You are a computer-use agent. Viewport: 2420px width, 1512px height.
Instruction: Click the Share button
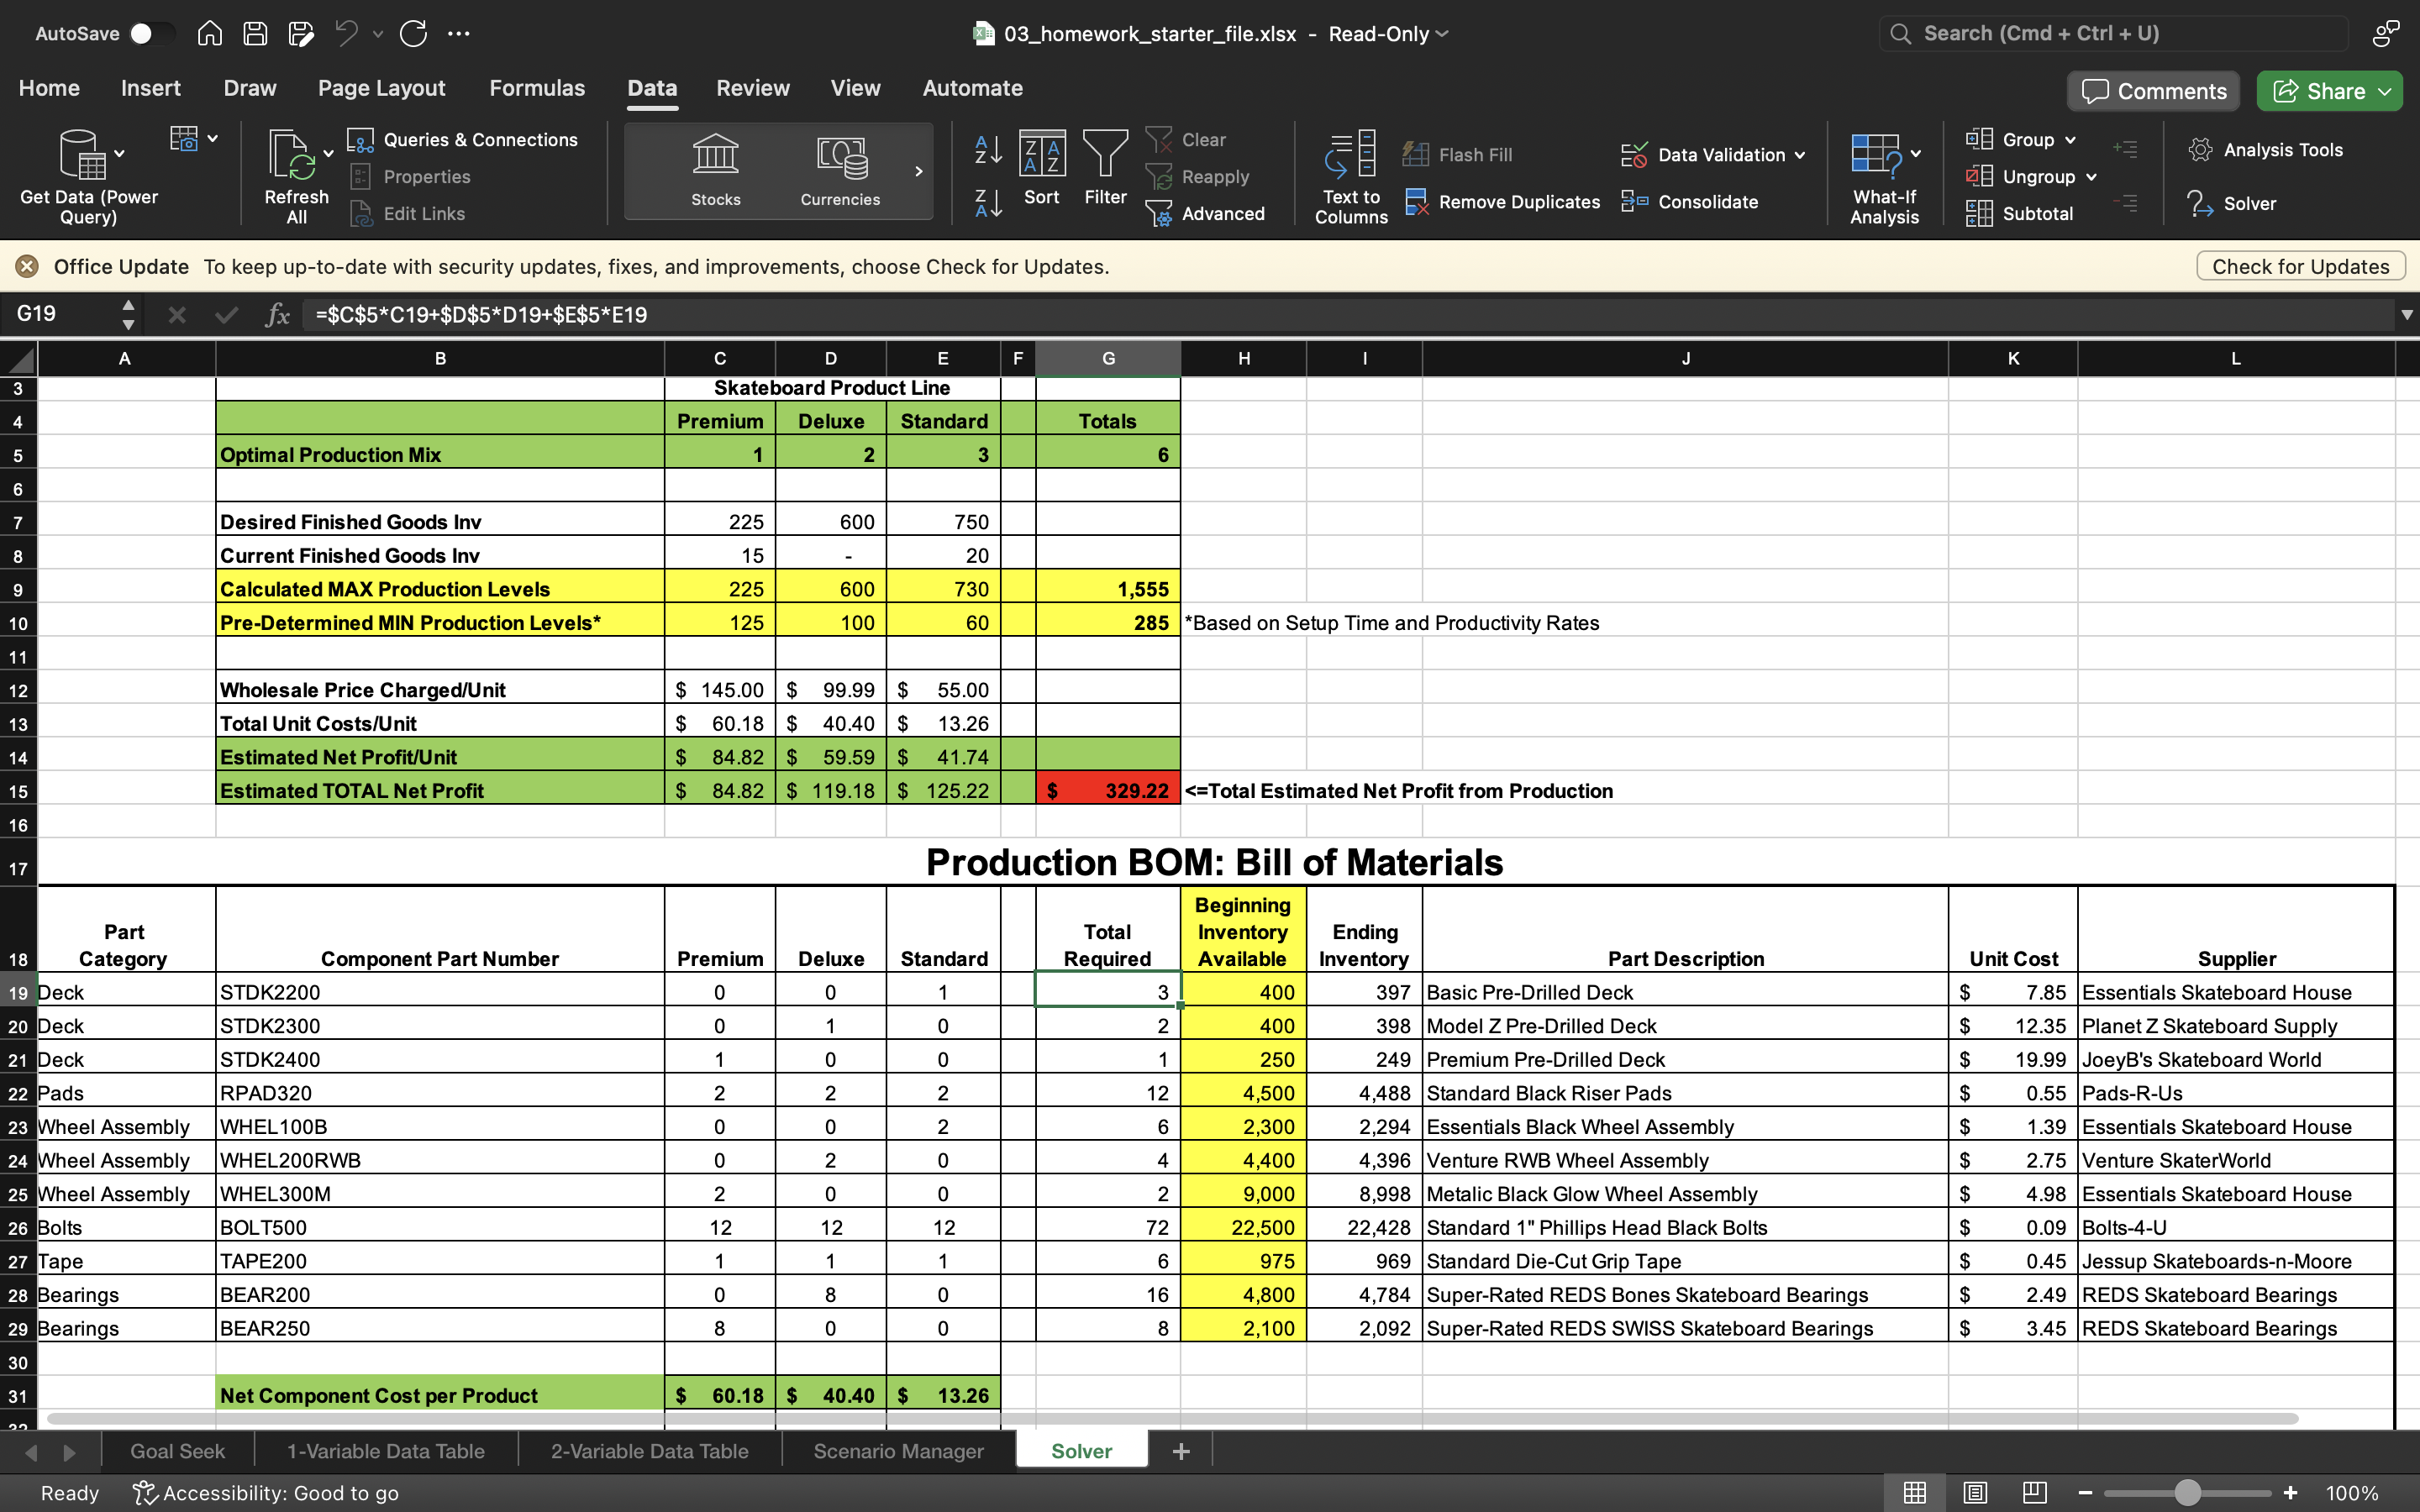point(2320,91)
